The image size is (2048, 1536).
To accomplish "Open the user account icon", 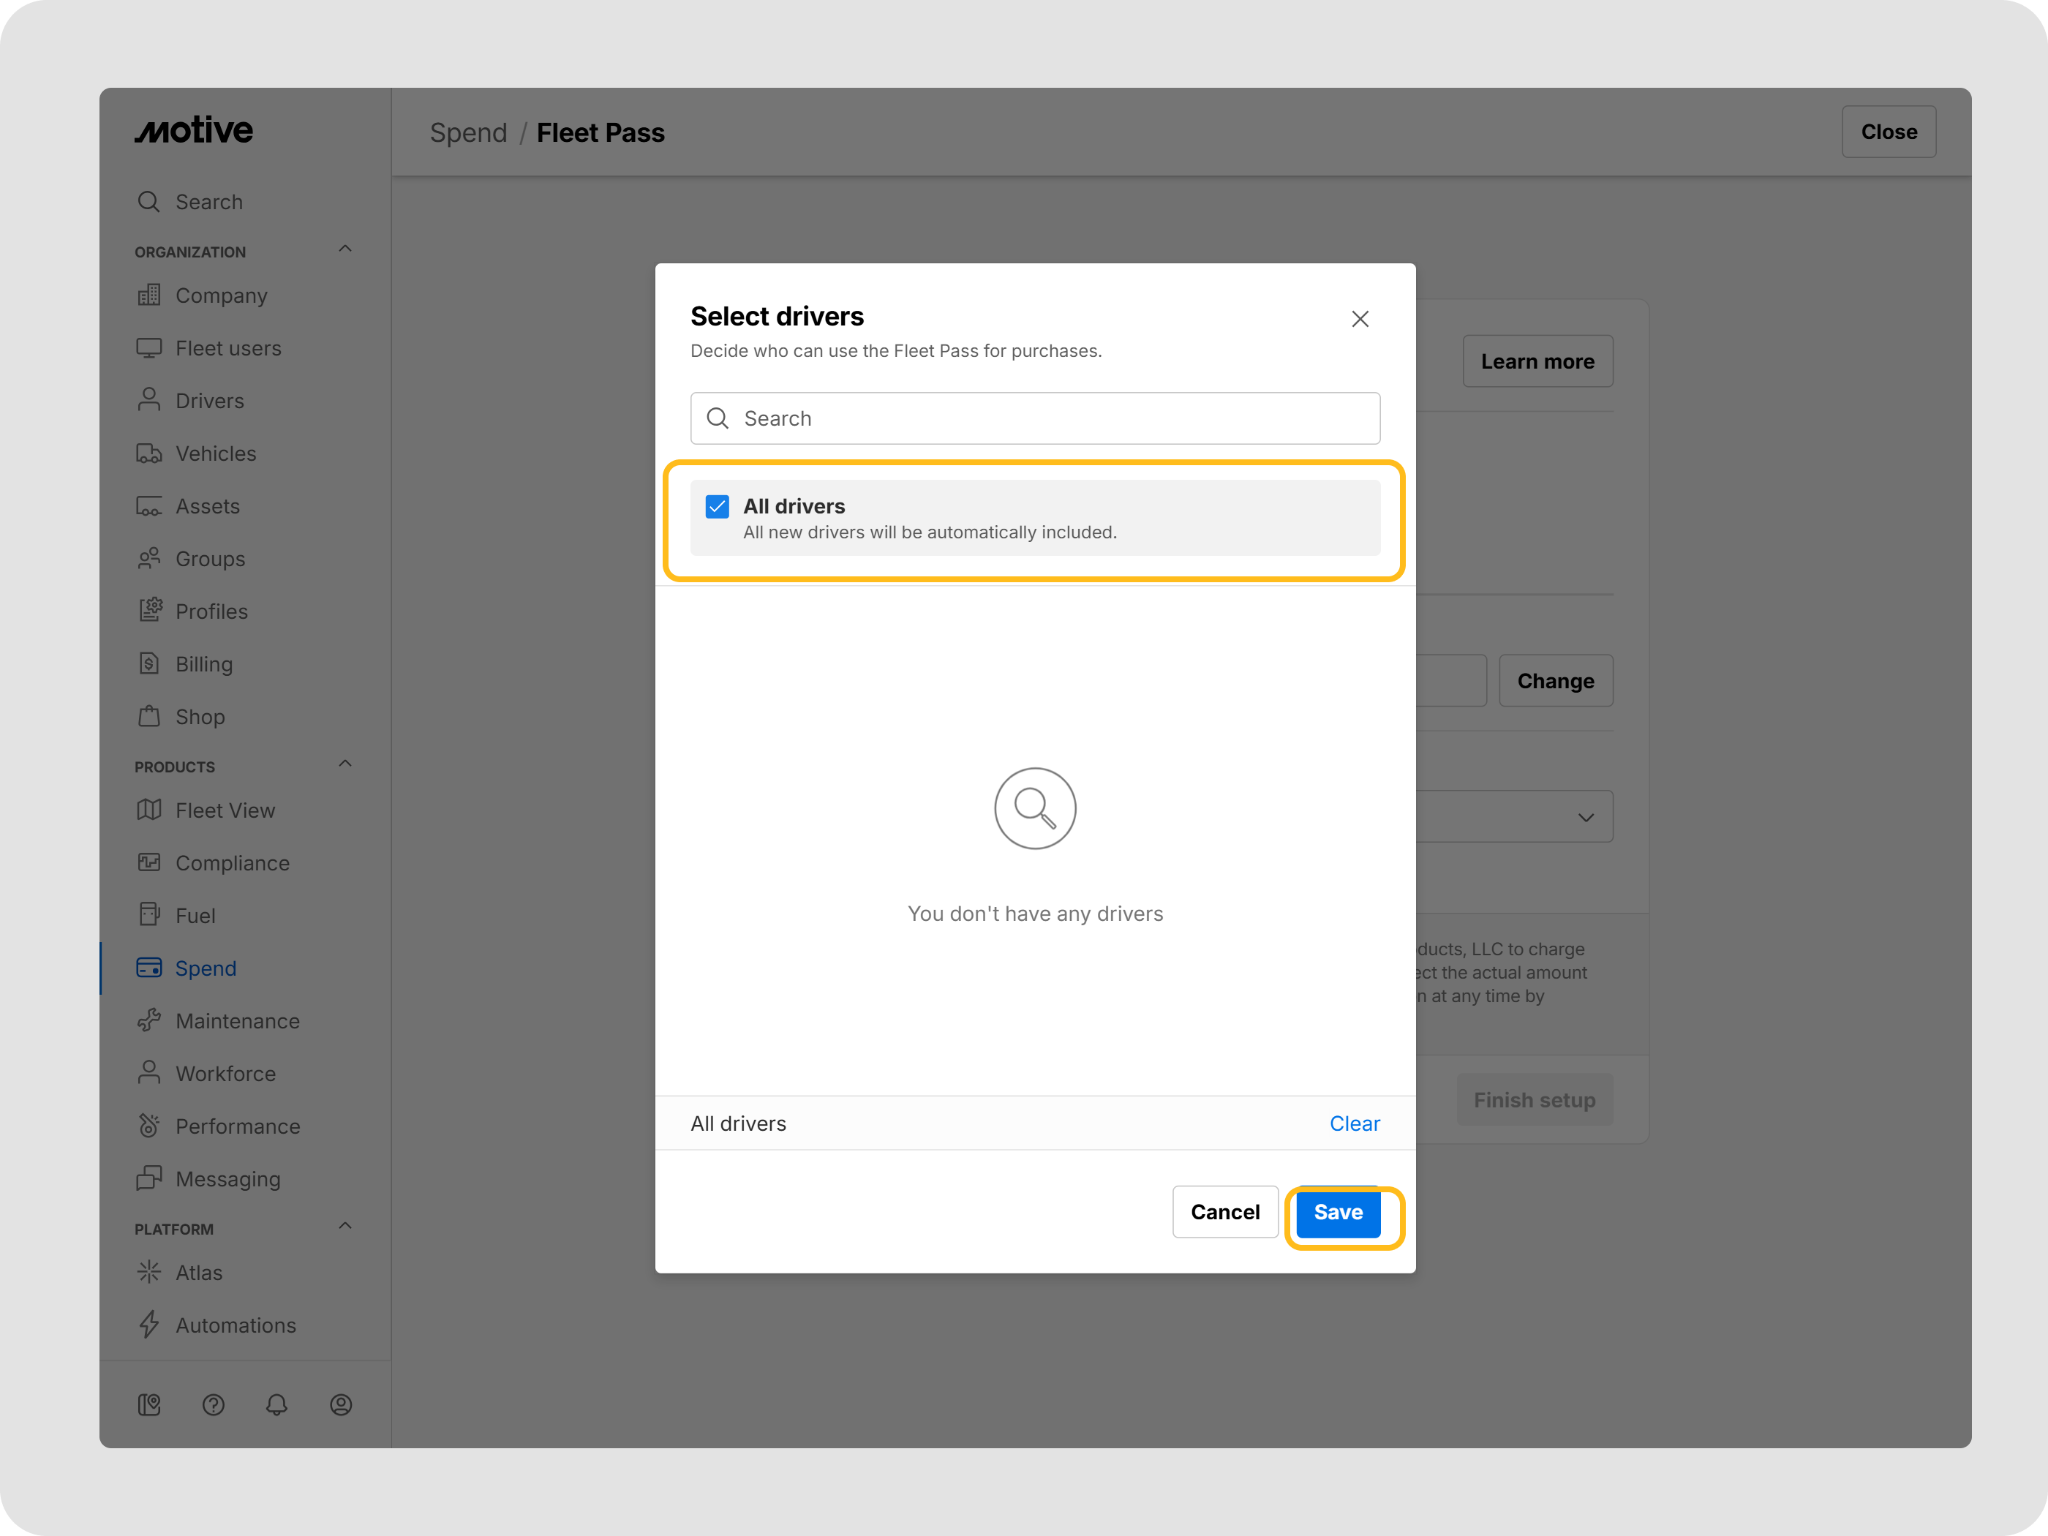I will (x=341, y=1405).
